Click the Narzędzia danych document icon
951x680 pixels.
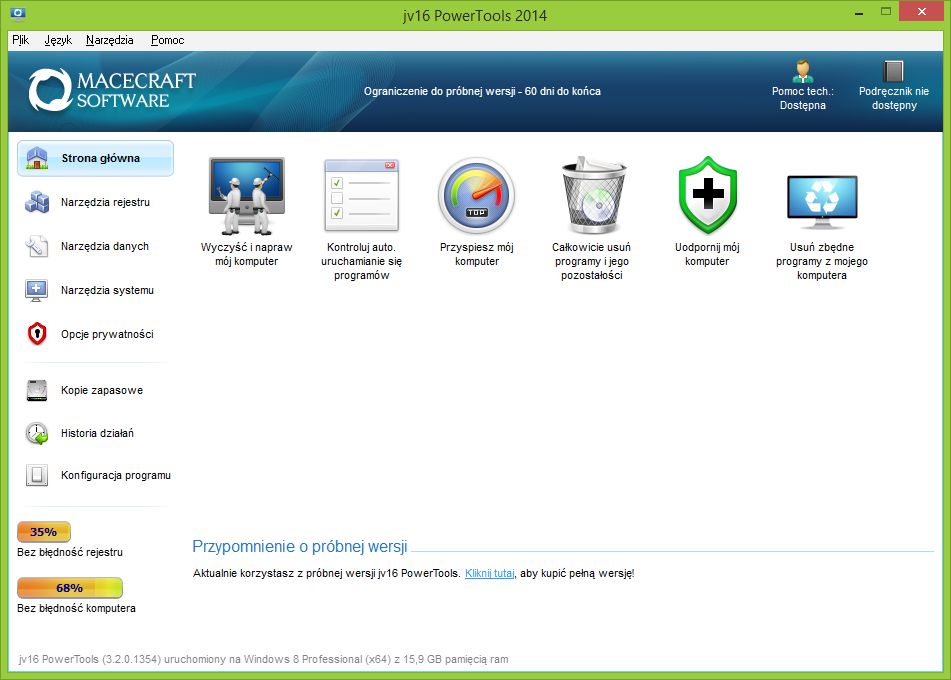[x=36, y=246]
